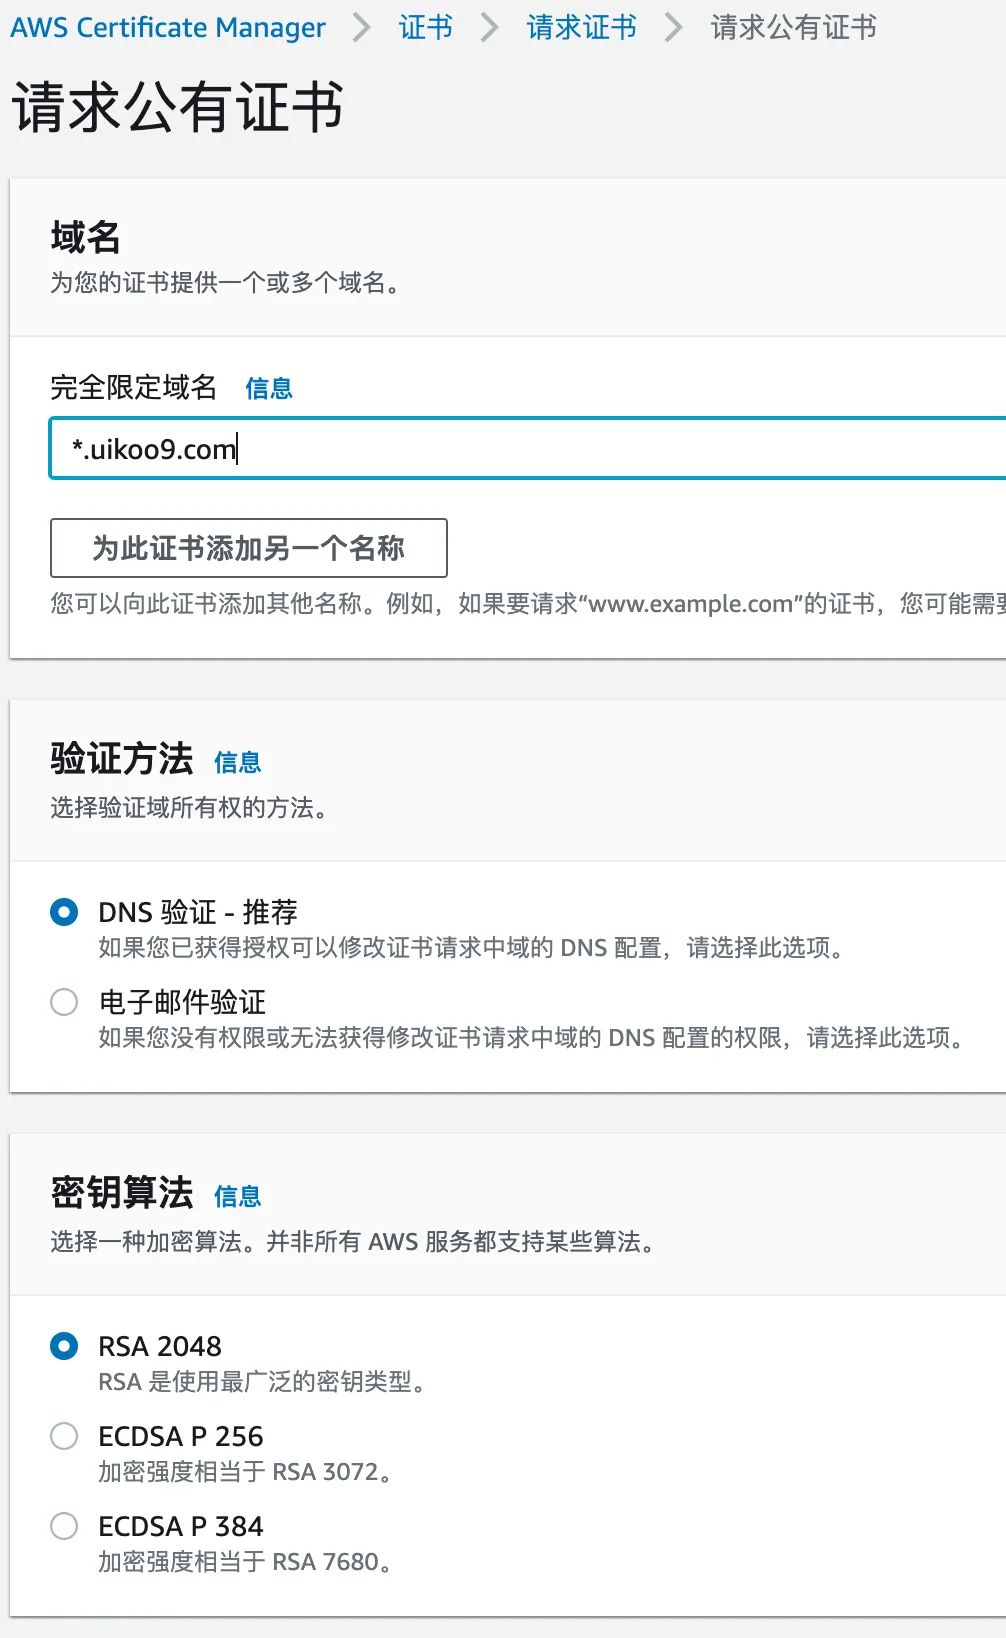
Task: Click the current 请求公有证书 breadcrumb item
Action: pos(793,27)
